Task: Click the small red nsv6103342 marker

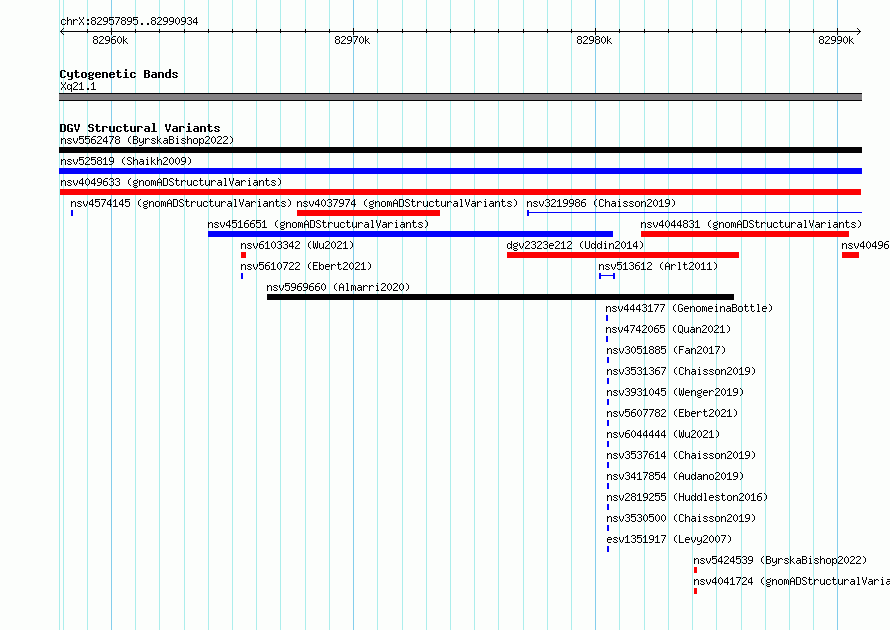Action: (243, 255)
